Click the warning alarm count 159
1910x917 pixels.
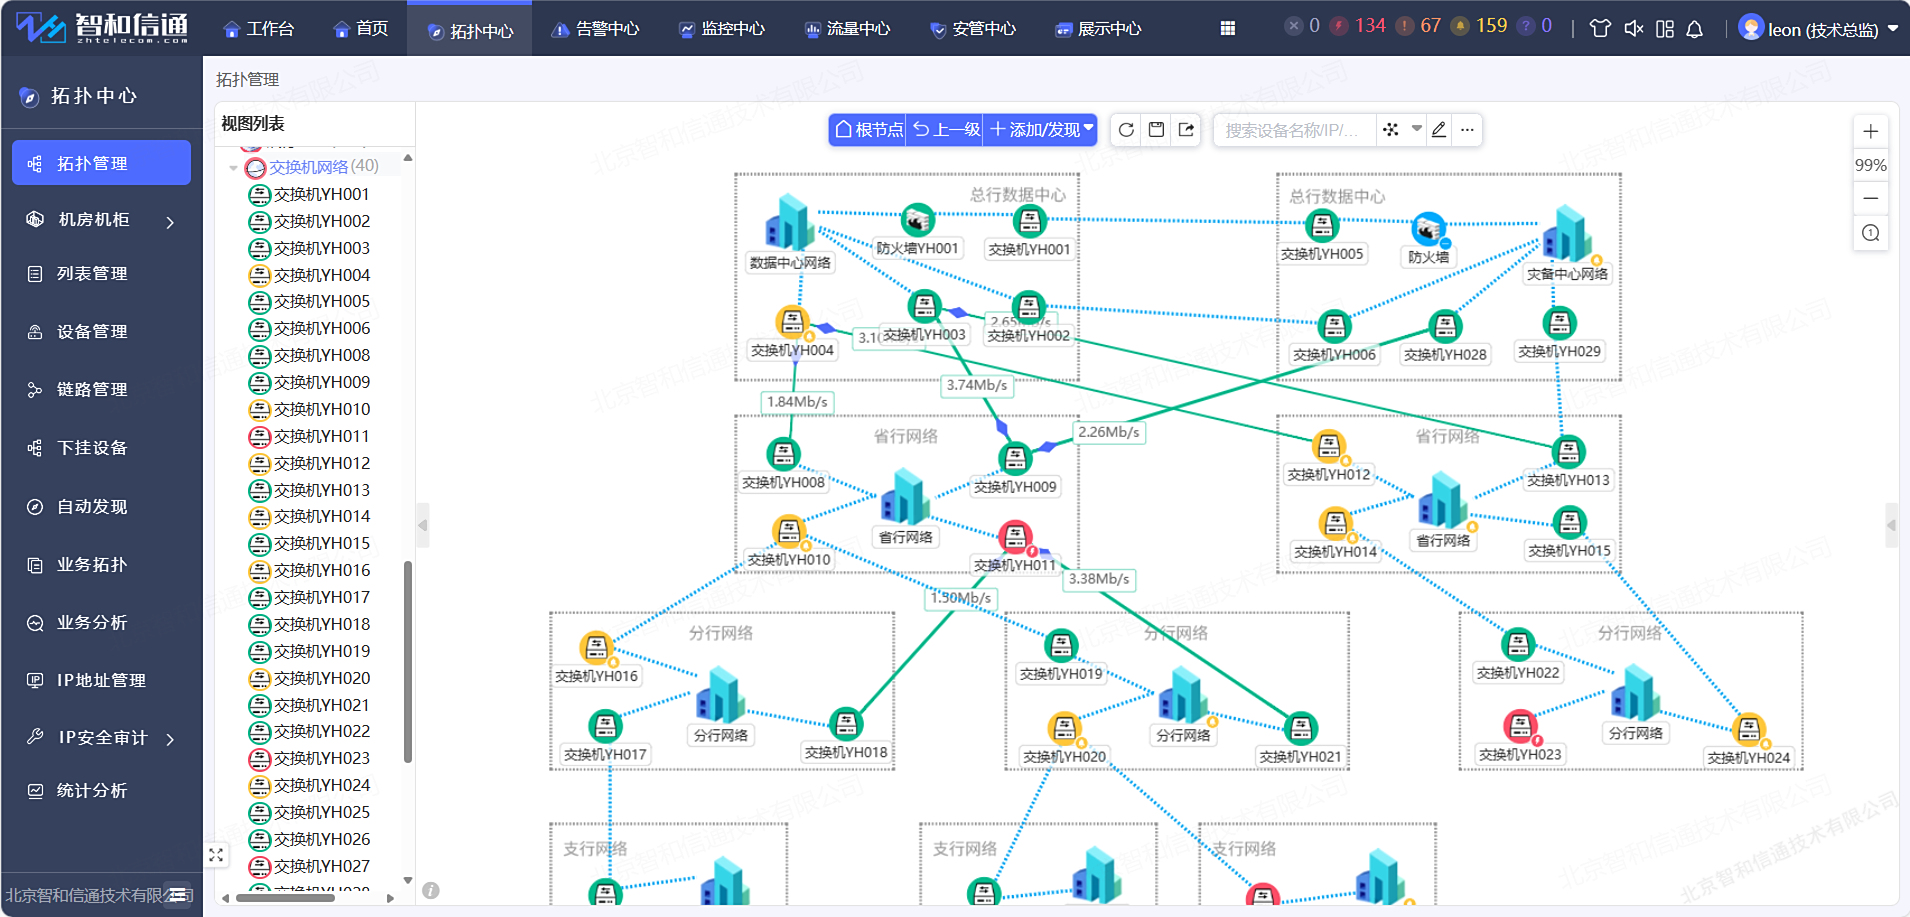(x=1480, y=26)
